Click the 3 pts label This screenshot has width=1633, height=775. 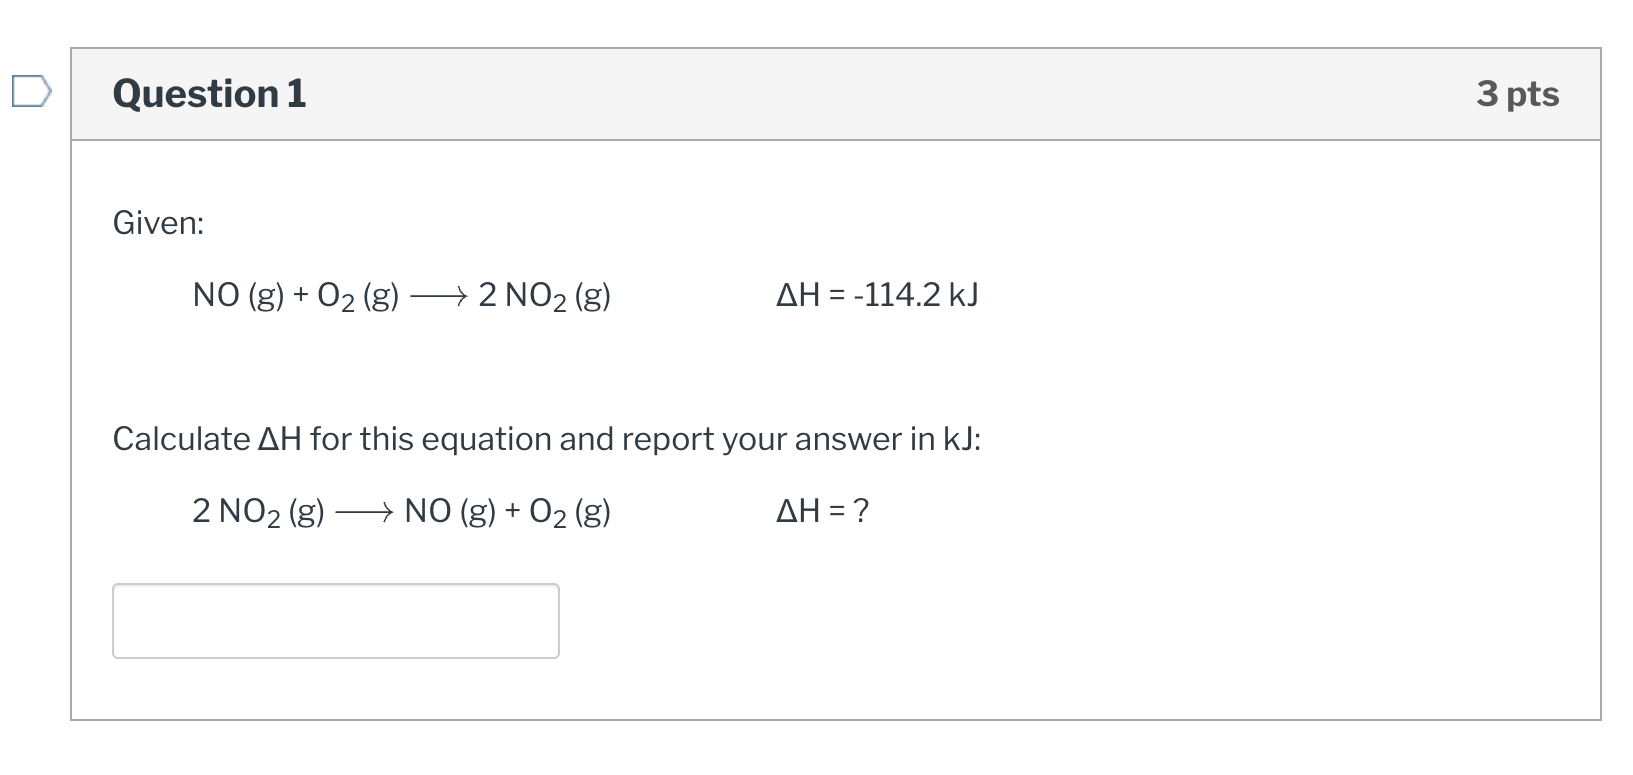pyautogui.click(x=1517, y=93)
